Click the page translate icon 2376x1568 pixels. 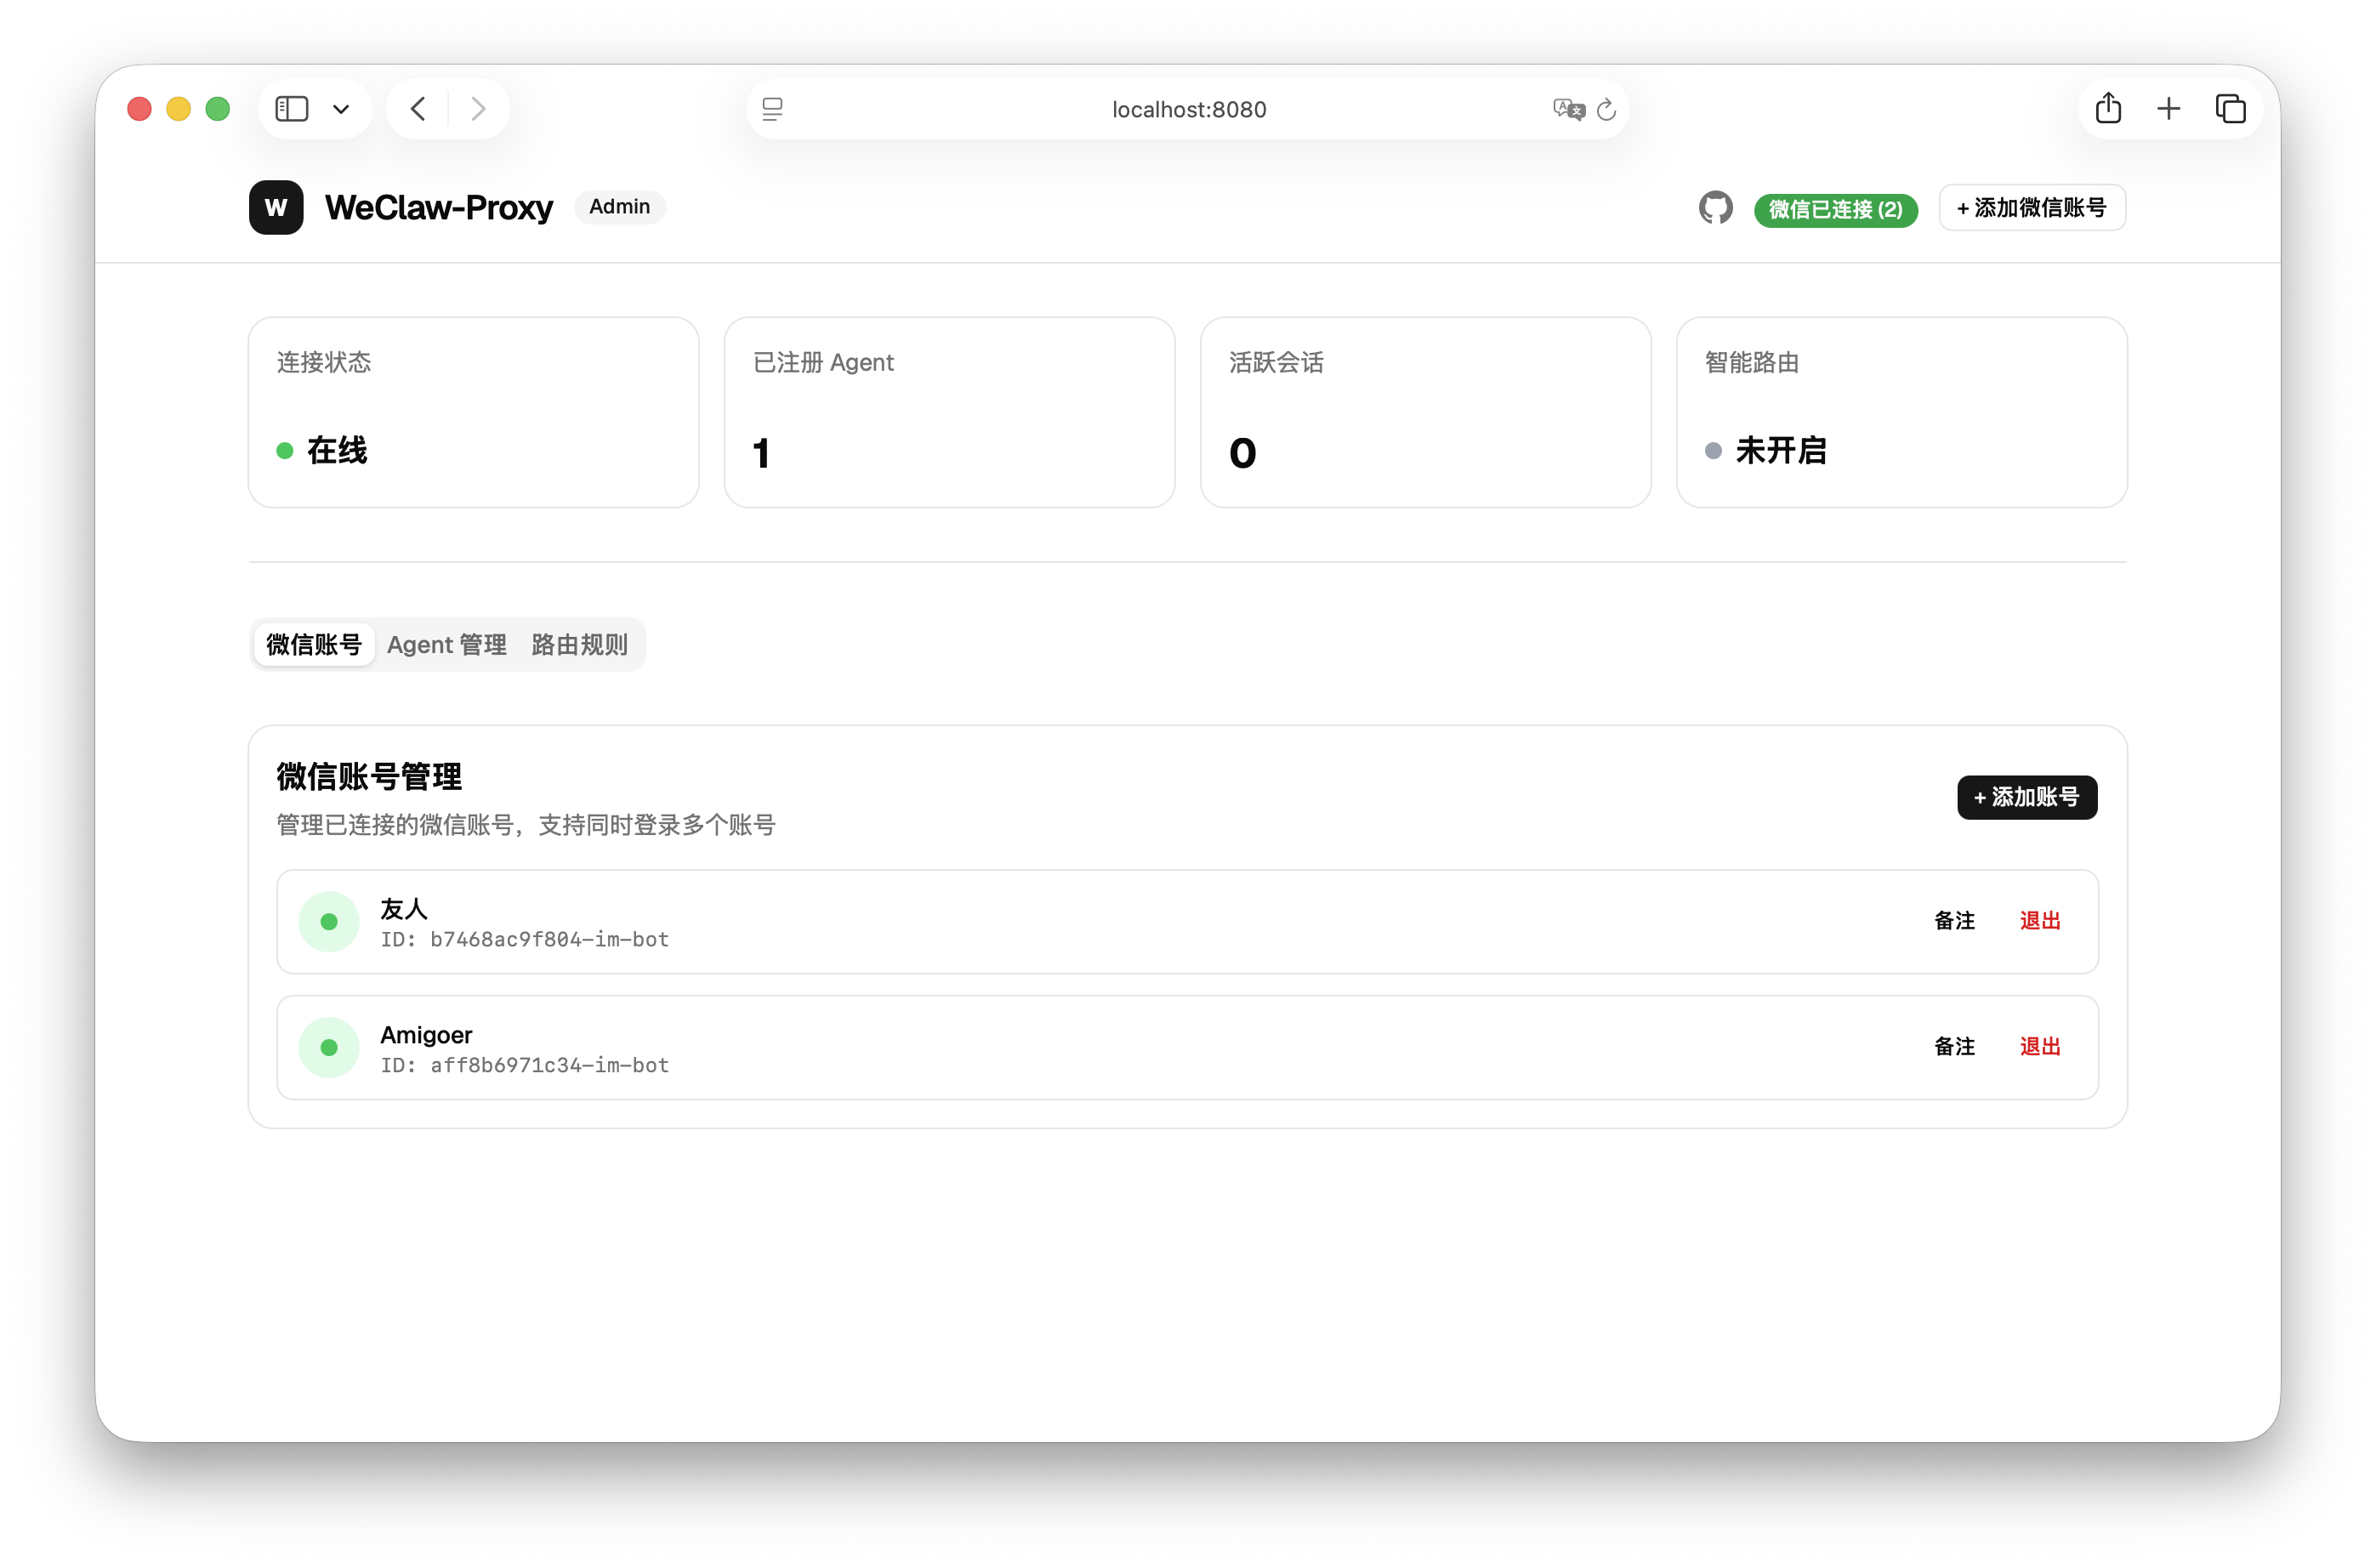1568,109
